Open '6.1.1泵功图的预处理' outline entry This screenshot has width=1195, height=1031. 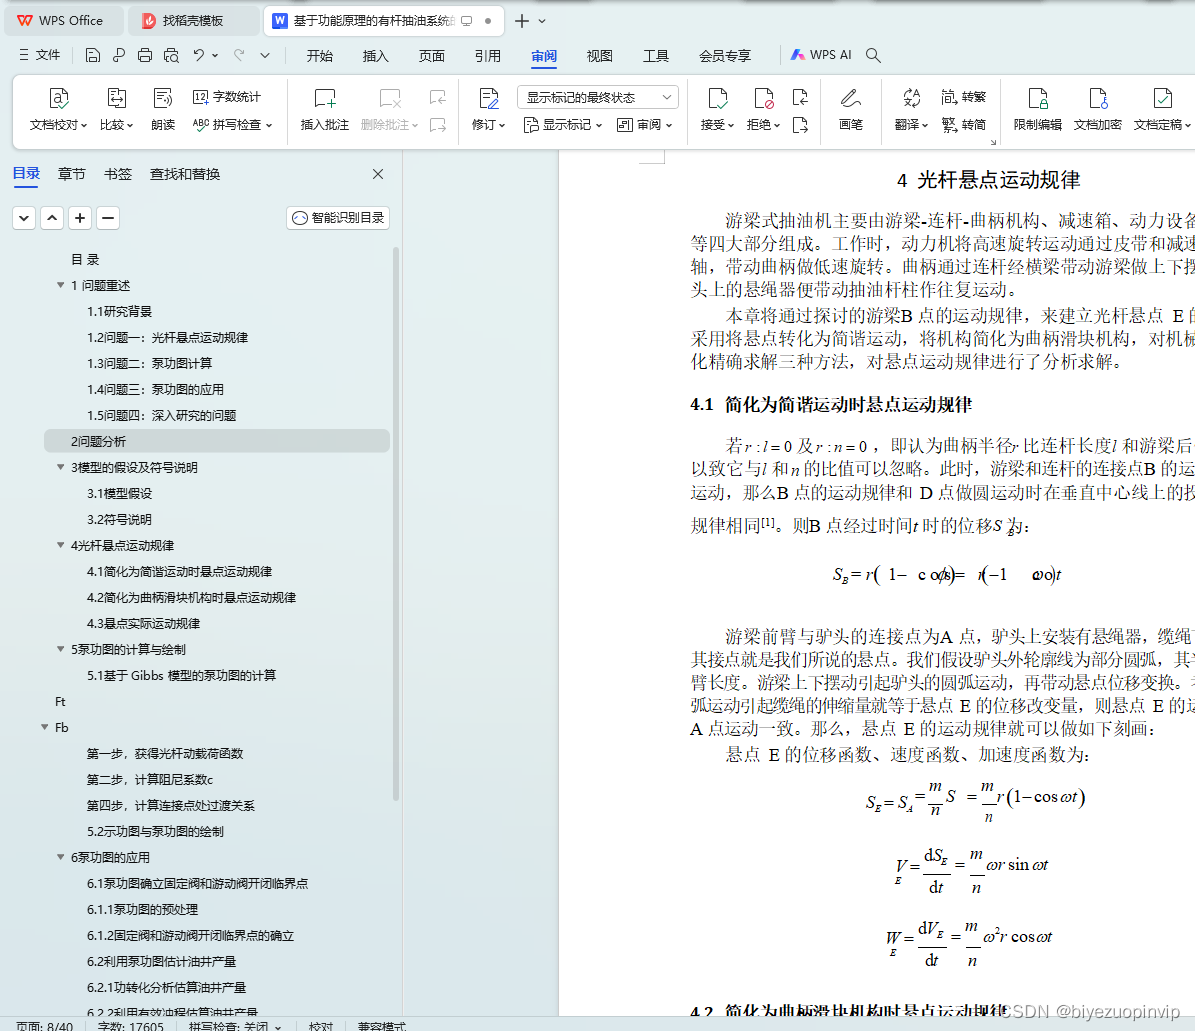pyautogui.click(x=142, y=909)
